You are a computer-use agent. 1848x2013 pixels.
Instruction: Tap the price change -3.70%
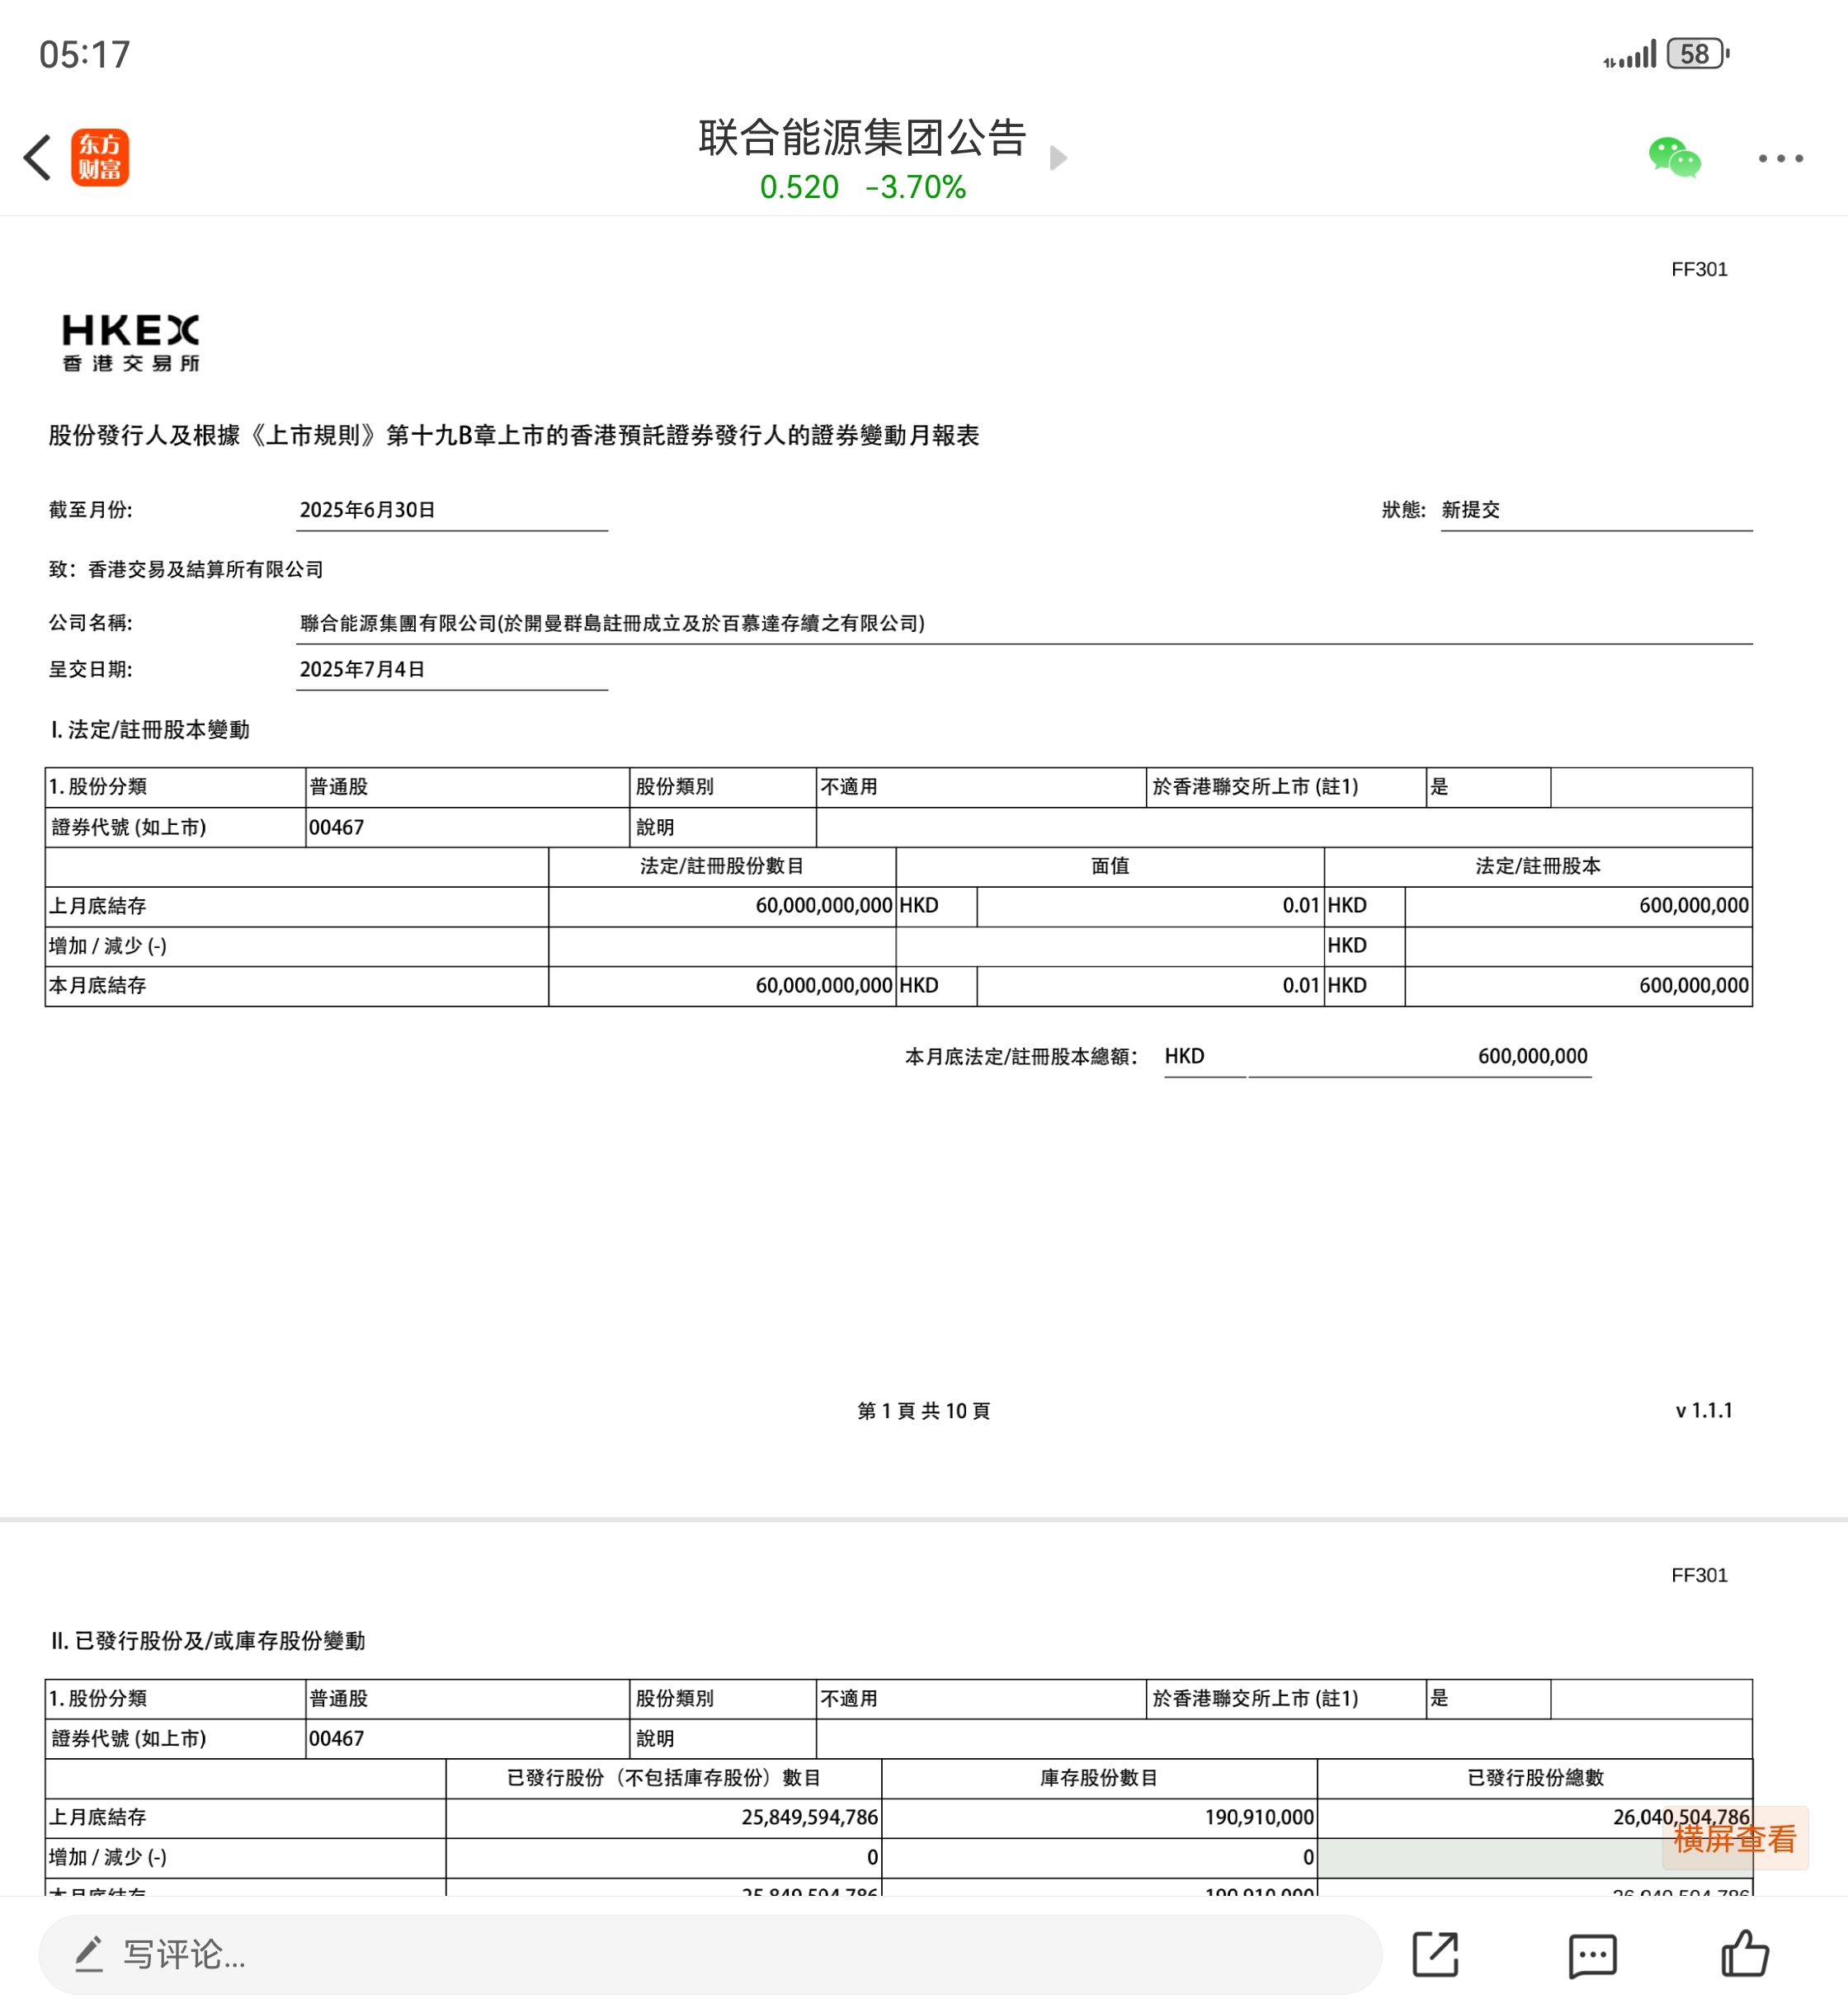tap(915, 187)
